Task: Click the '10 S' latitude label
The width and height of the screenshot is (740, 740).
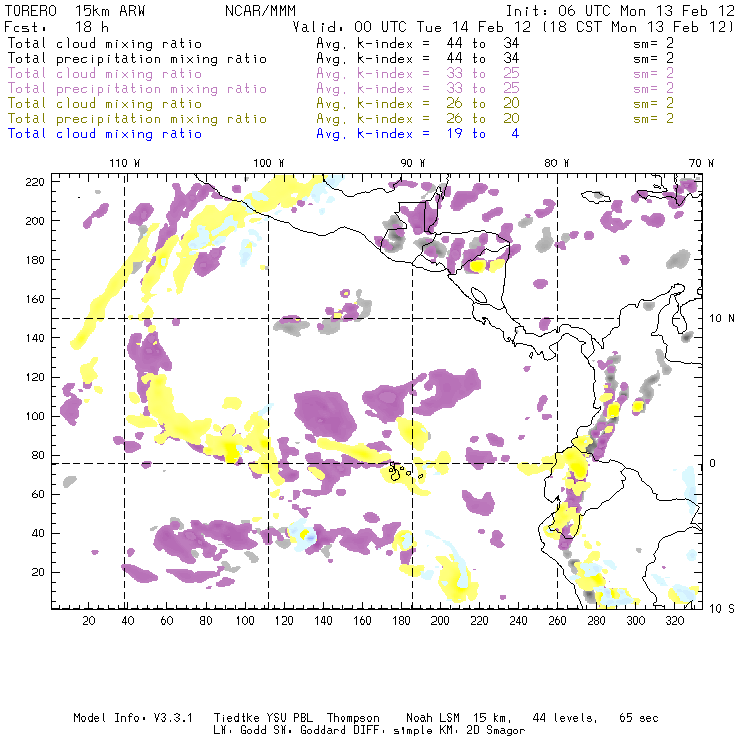Action: coord(722,609)
